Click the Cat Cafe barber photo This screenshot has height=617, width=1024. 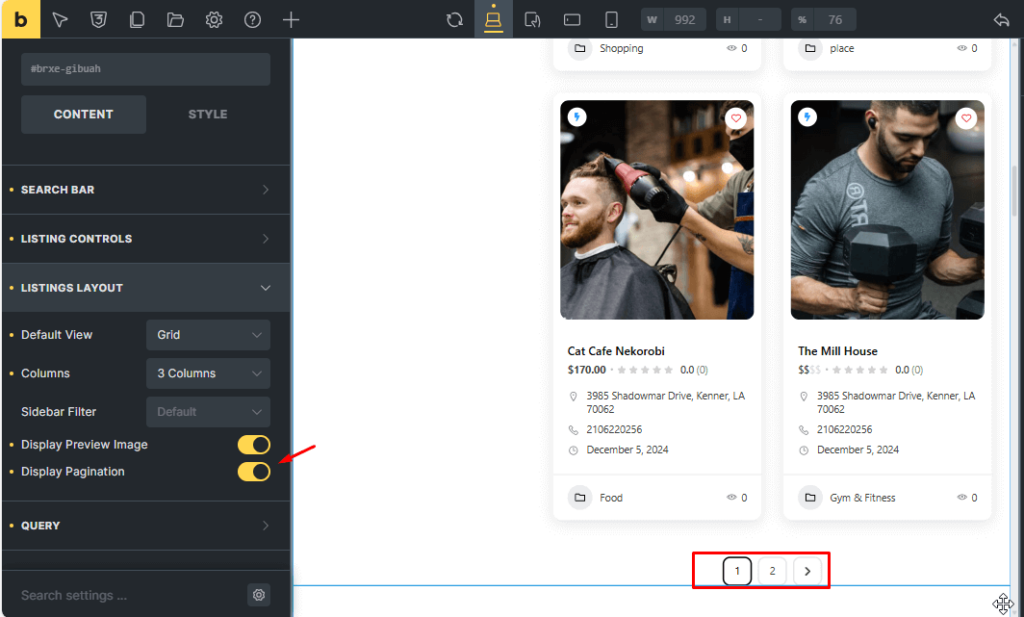(657, 210)
